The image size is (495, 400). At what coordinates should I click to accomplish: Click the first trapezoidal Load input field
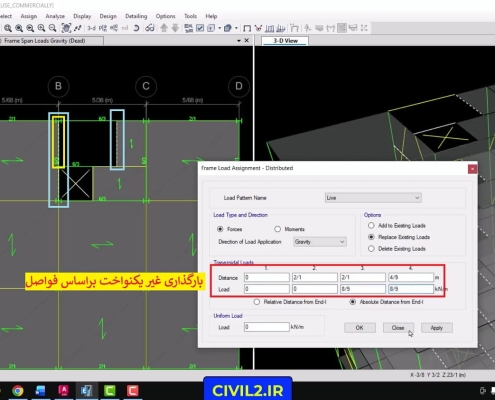click(267, 289)
